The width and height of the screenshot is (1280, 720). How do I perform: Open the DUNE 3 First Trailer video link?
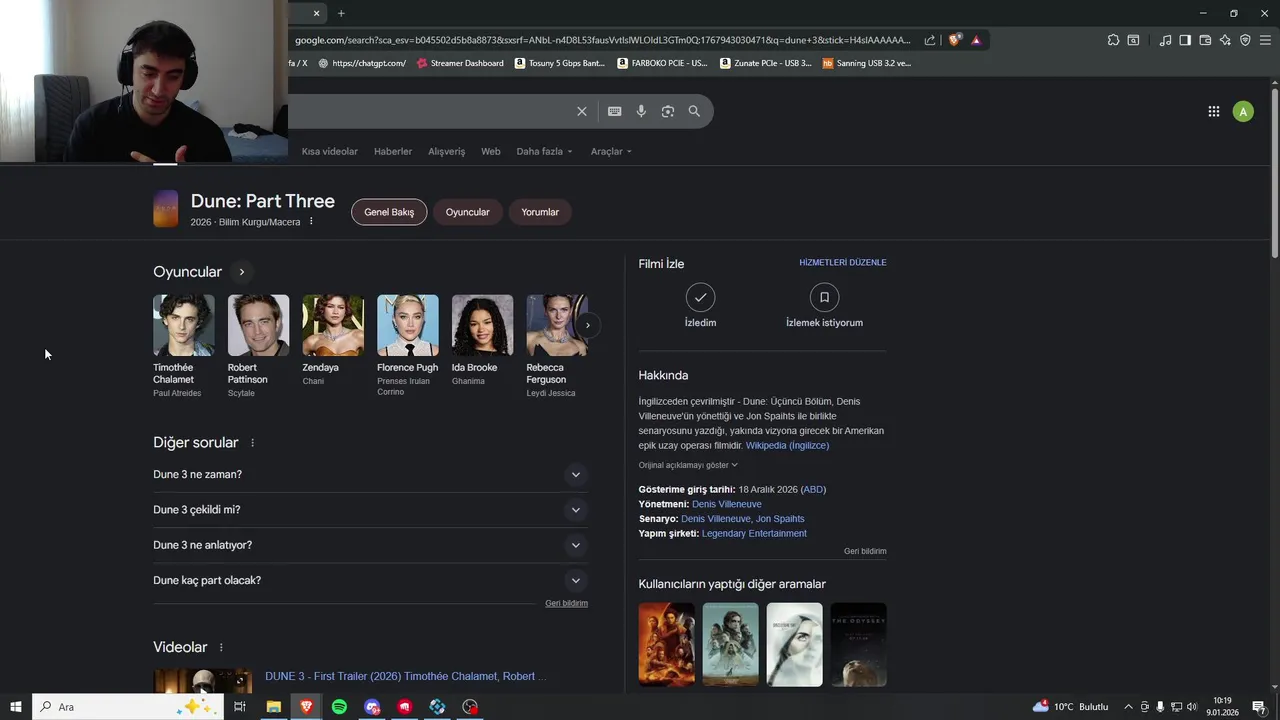pyautogui.click(x=405, y=677)
